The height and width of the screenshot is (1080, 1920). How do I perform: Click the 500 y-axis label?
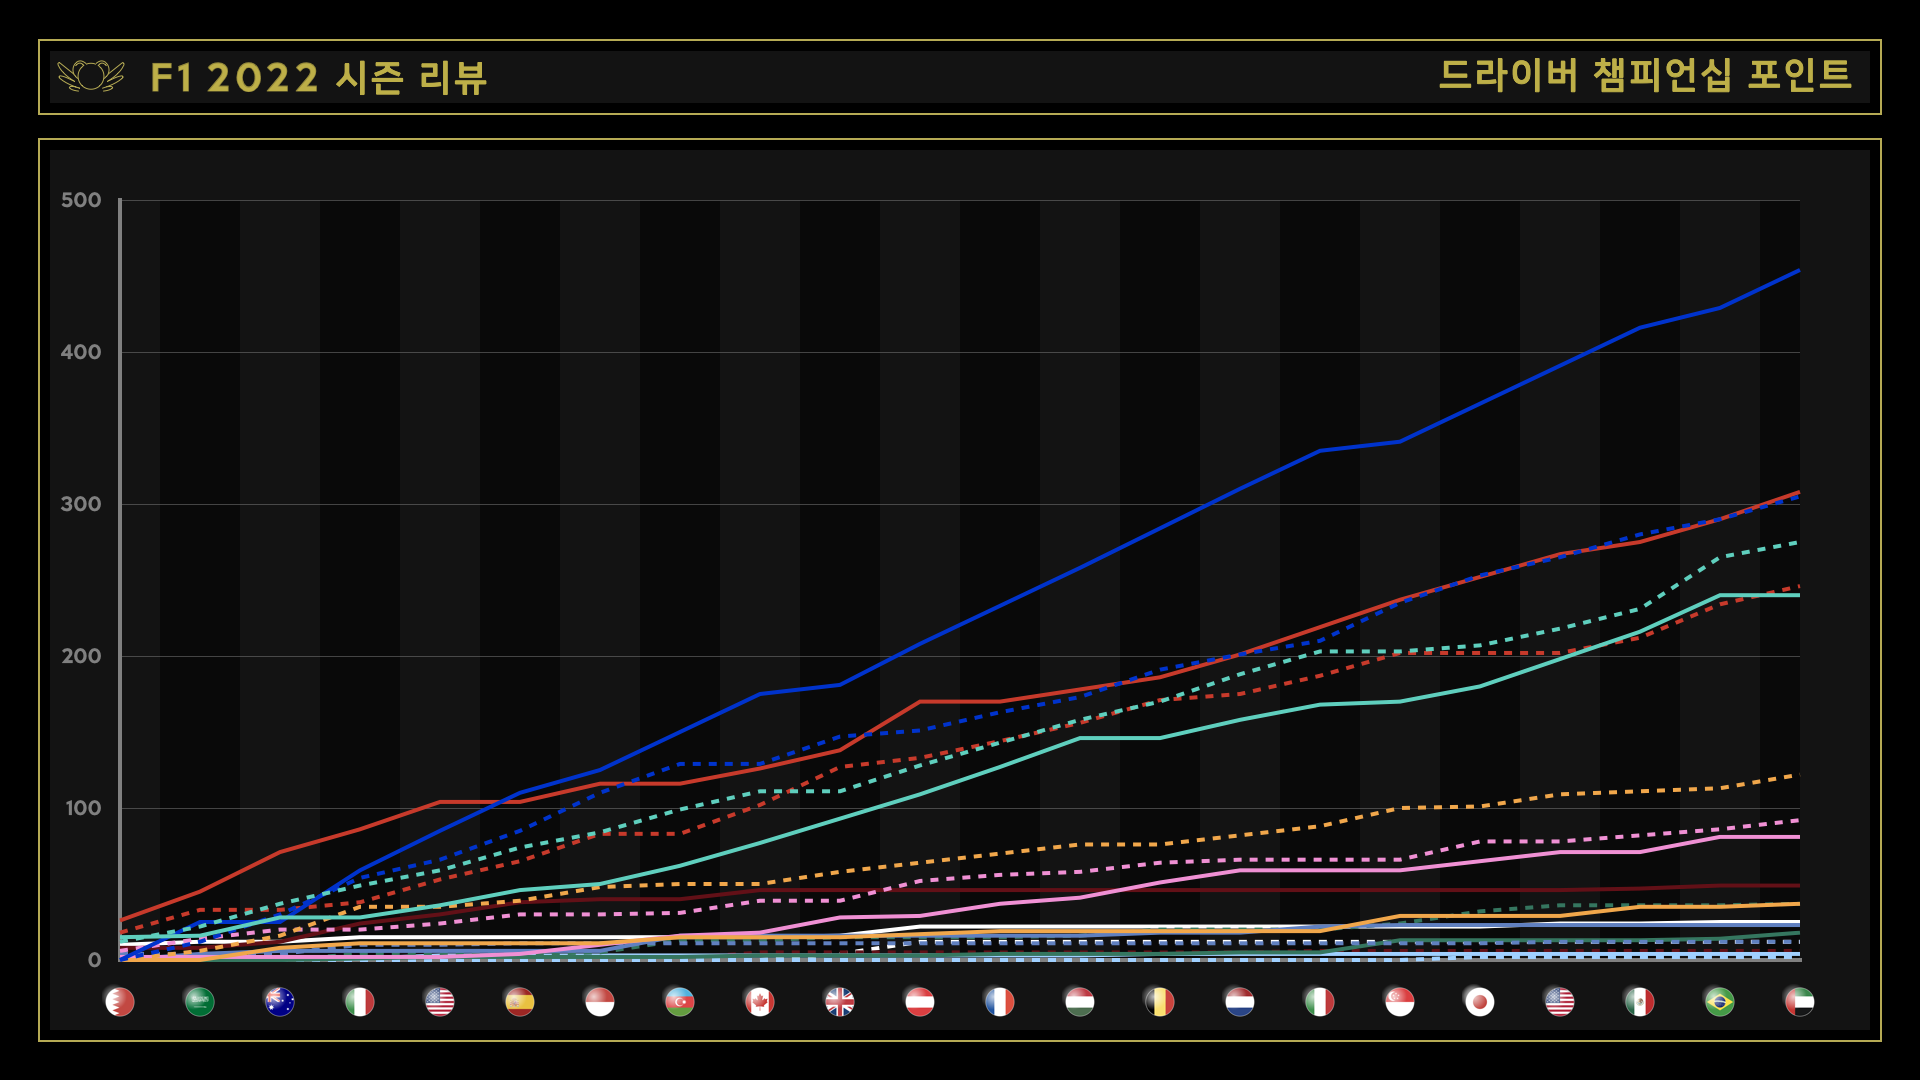click(x=81, y=200)
